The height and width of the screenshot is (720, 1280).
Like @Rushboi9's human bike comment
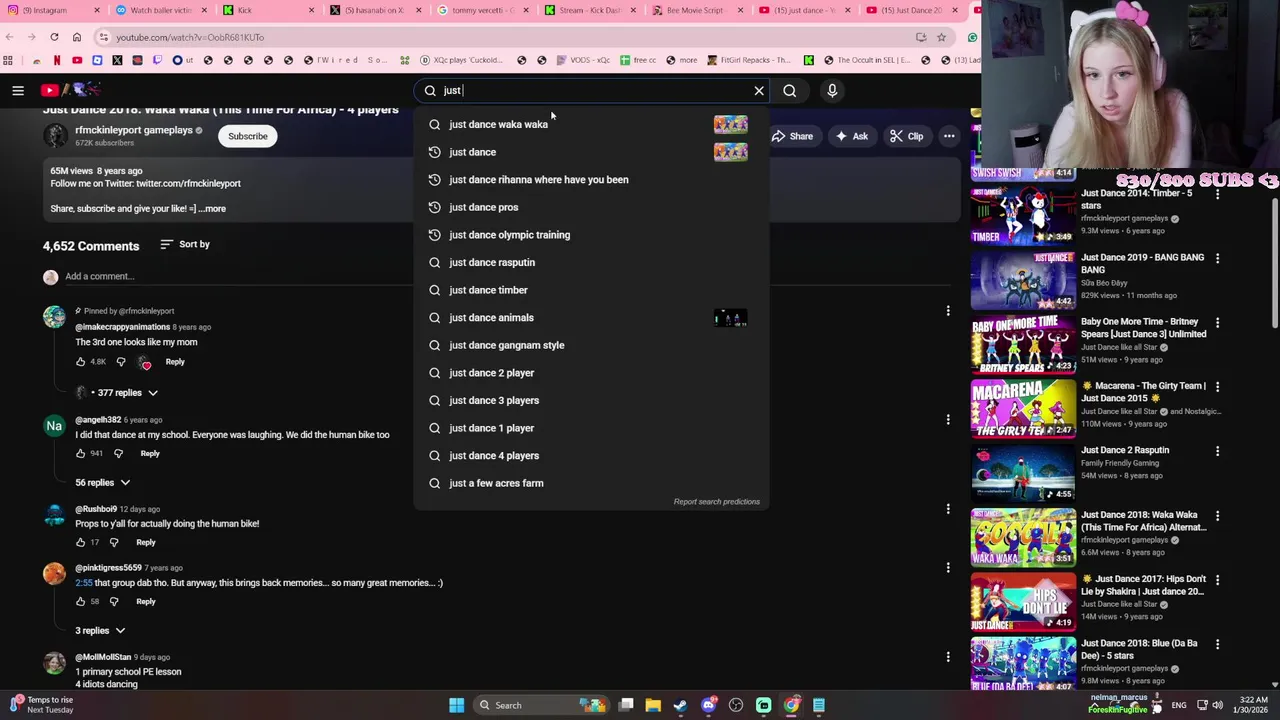81,543
